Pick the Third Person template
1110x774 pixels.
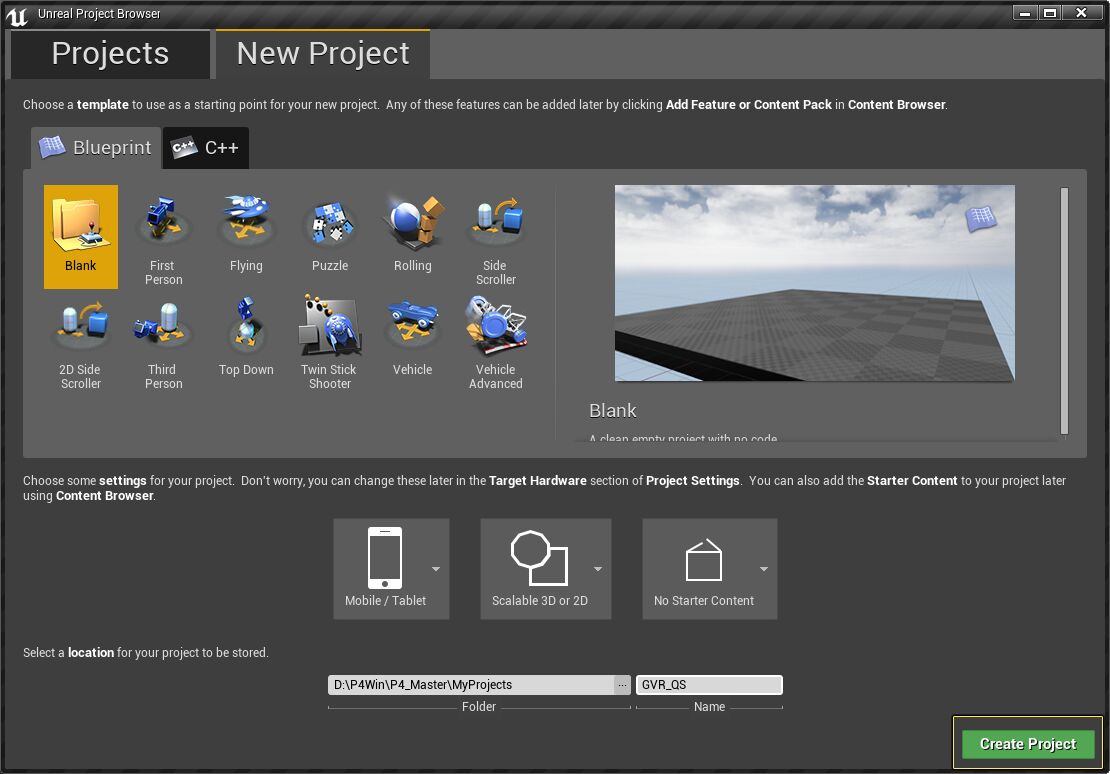pos(163,330)
